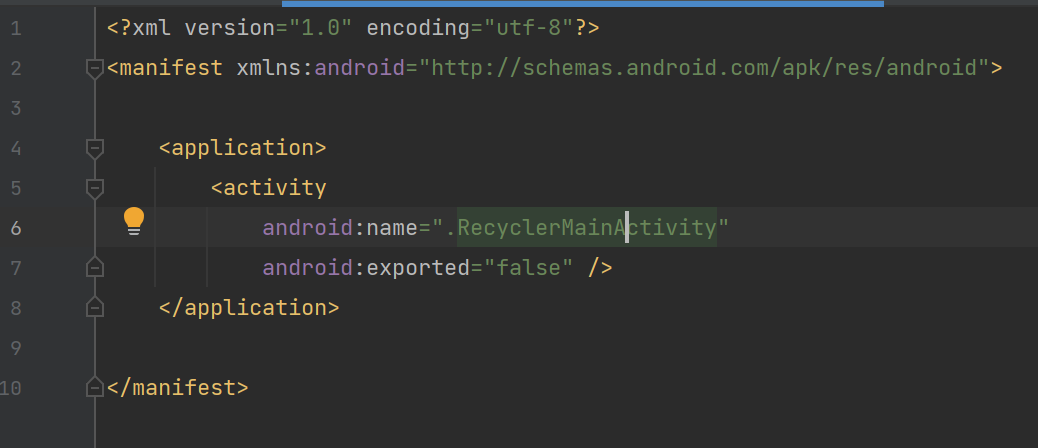
Task: Toggle fold marker beside closing manifest tag
Action: 95,387
